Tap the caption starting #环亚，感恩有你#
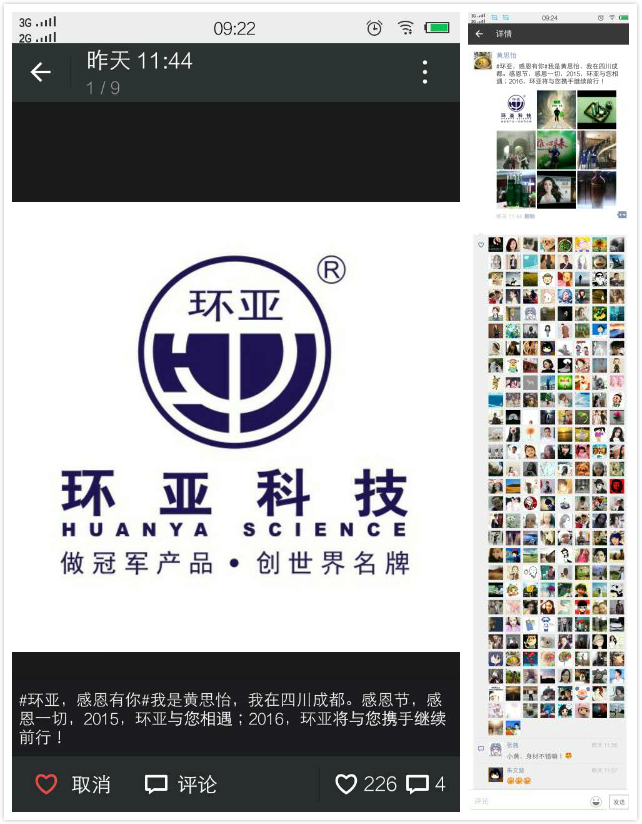 [x=232, y=718]
